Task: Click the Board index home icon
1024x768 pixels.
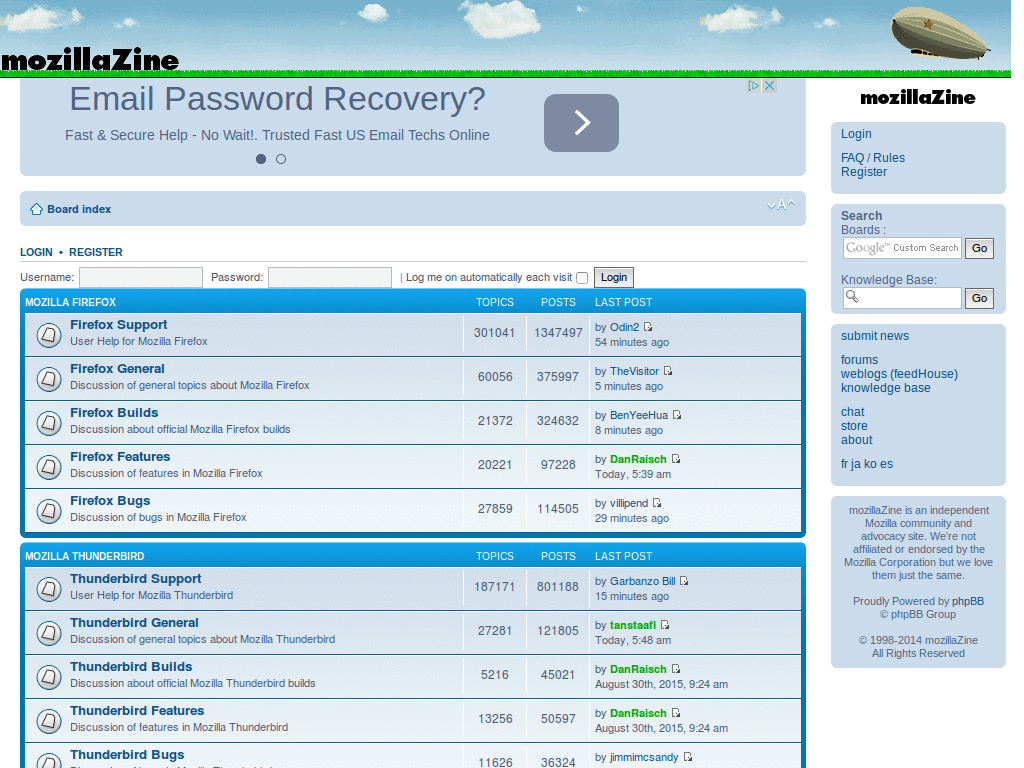Action: pyautogui.click(x=36, y=209)
